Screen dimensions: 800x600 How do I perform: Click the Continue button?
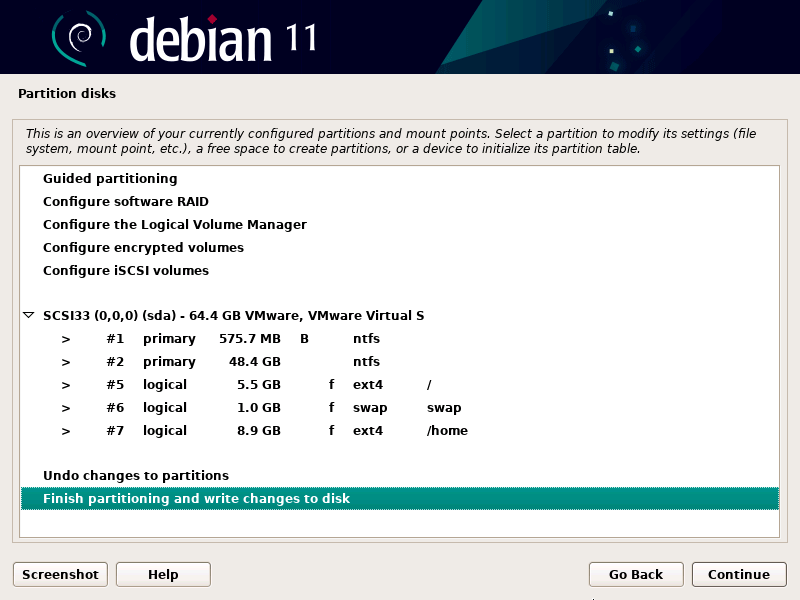tap(739, 574)
